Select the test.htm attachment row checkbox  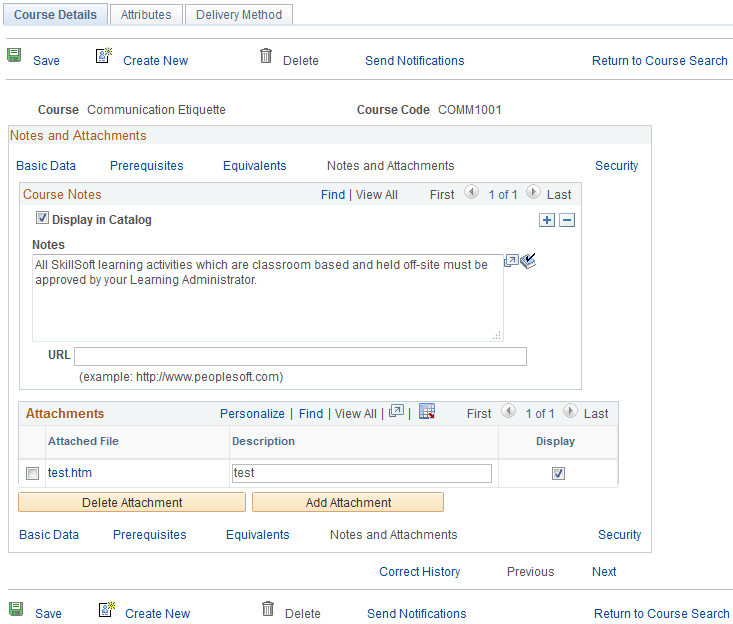pos(33,473)
